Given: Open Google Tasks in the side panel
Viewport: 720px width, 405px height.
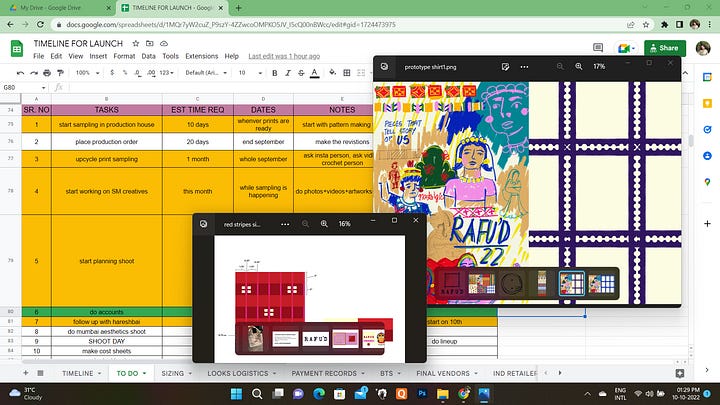Looking at the screenshot, I should pyautogui.click(x=707, y=129).
